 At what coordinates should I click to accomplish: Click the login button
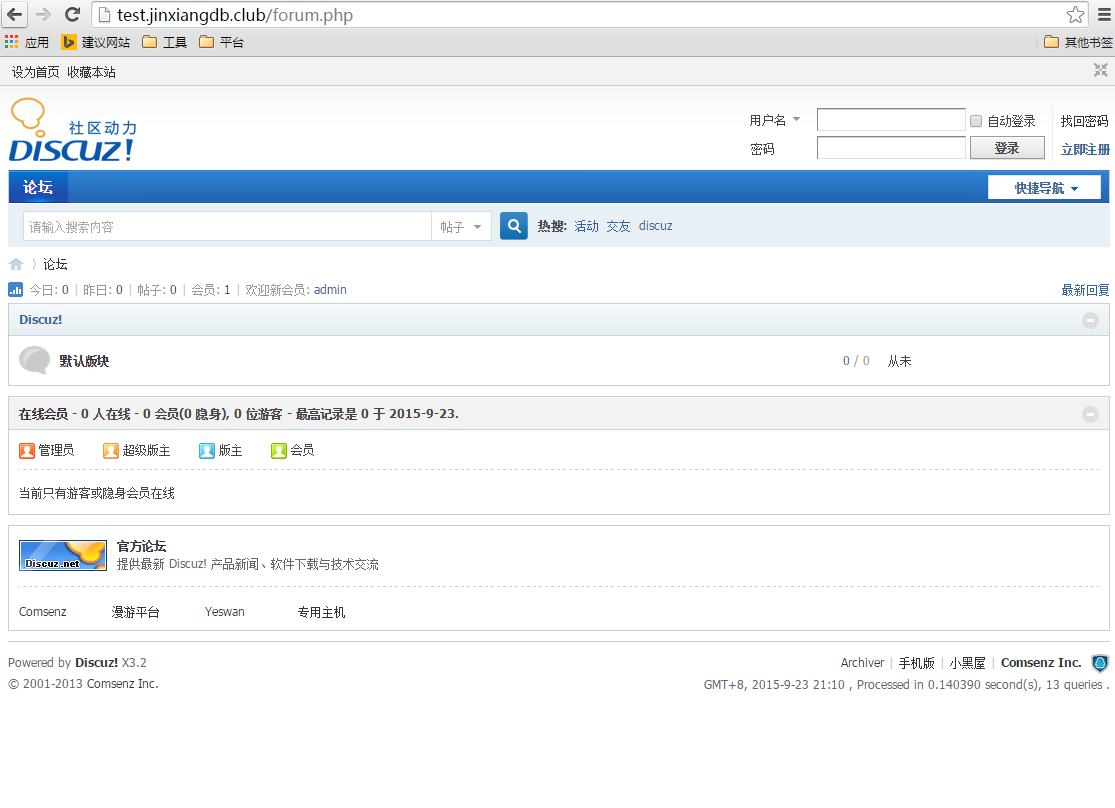pos(1006,148)
